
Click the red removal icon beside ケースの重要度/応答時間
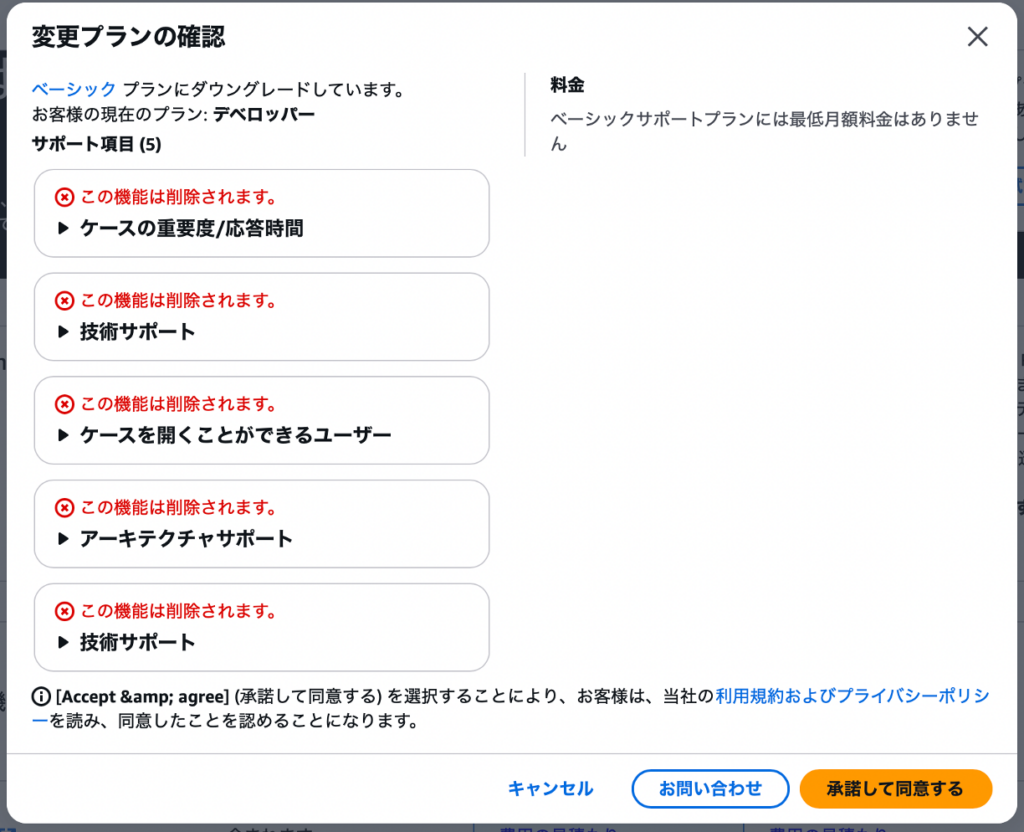click(66, 196)
